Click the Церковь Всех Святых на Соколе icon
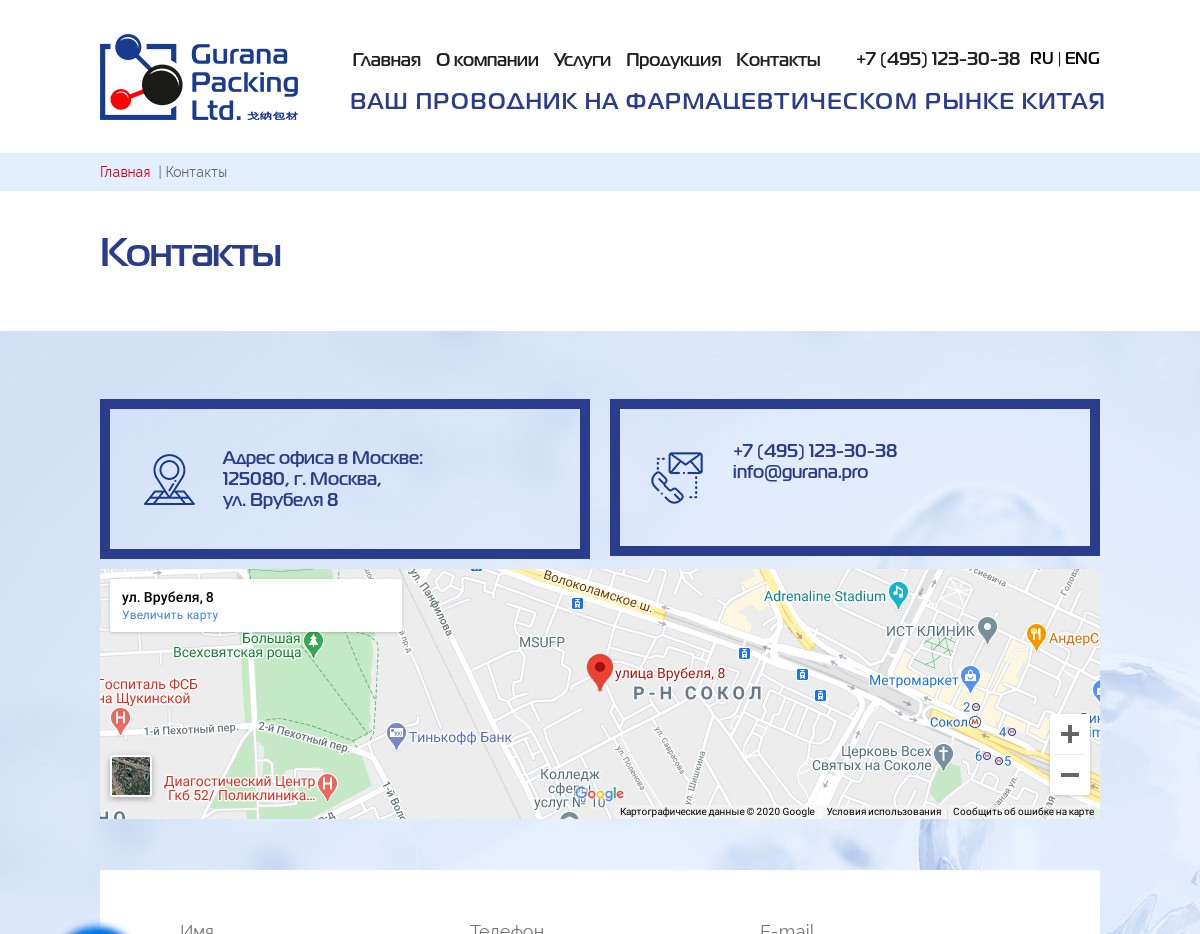1200x934 pixels. (943, 755)
